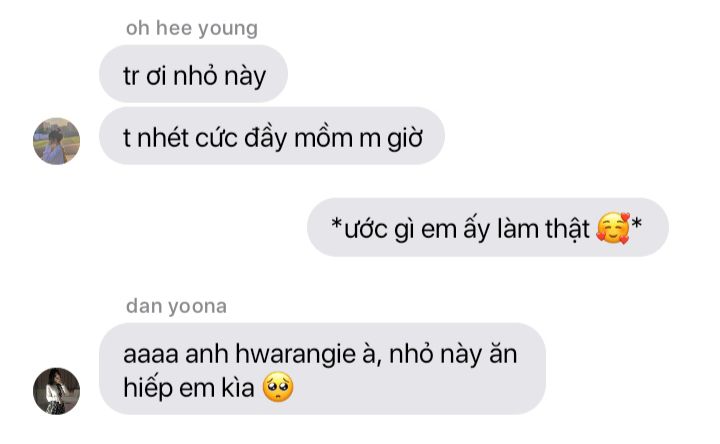Image resolution: width=720 pixels, height=444 pixels.
Task: Click the word 'hwarangie' in the last message
Action: click(x=295, y=355)
